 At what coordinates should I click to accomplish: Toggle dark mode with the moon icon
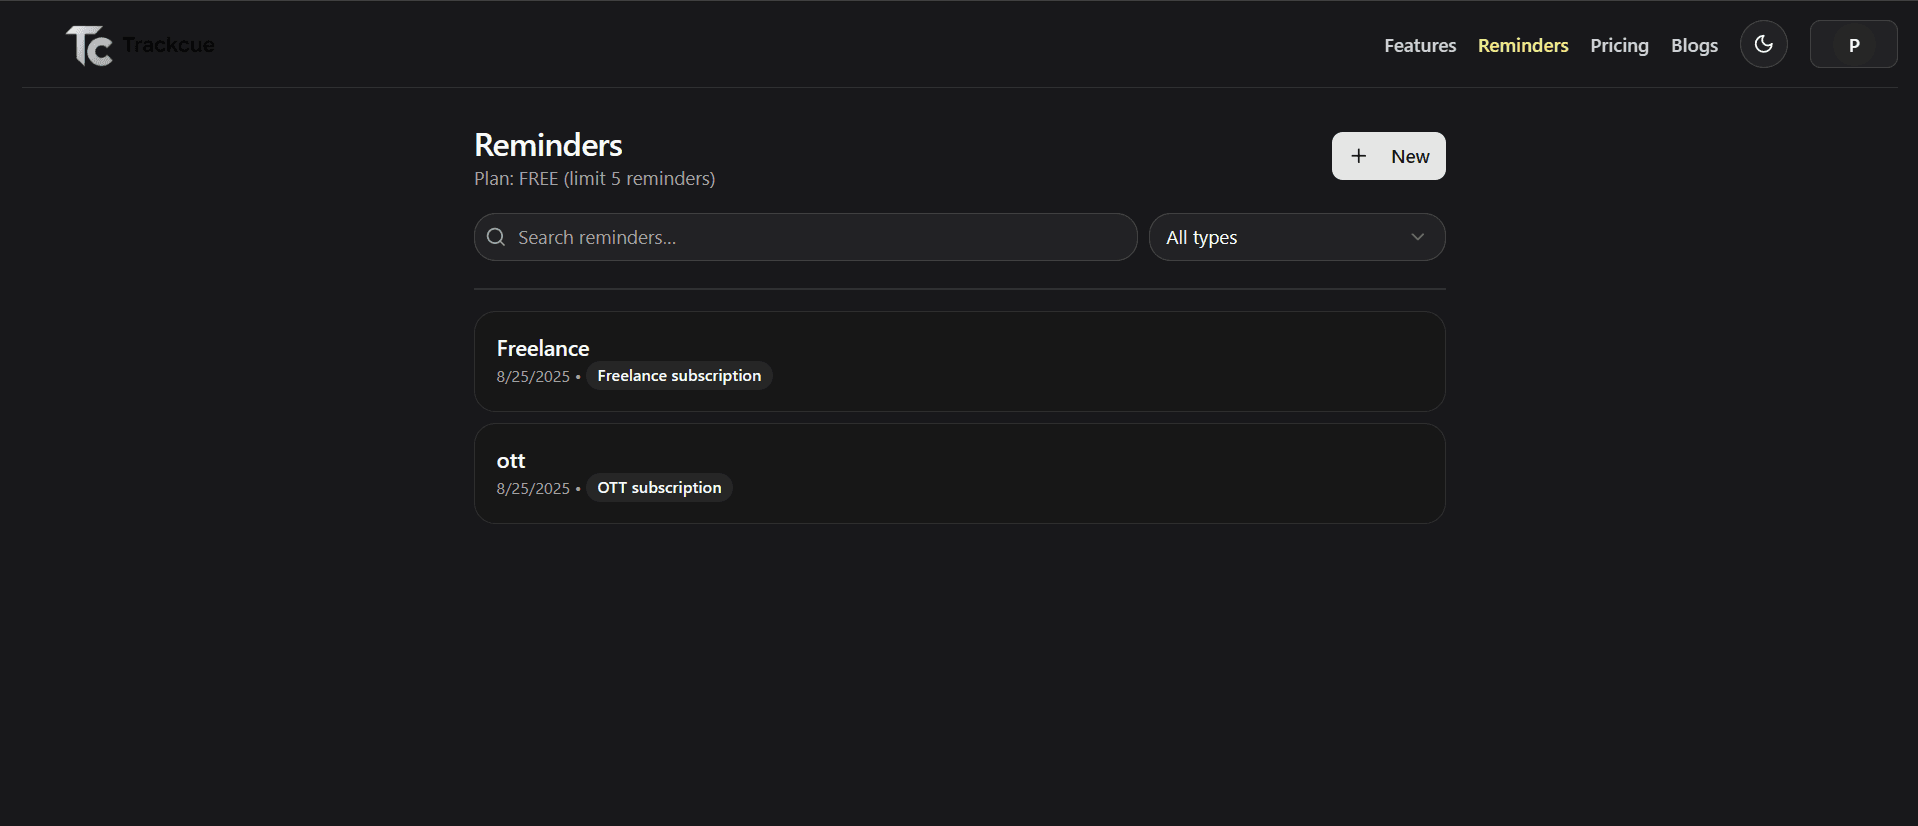(x=1763, y=45)
